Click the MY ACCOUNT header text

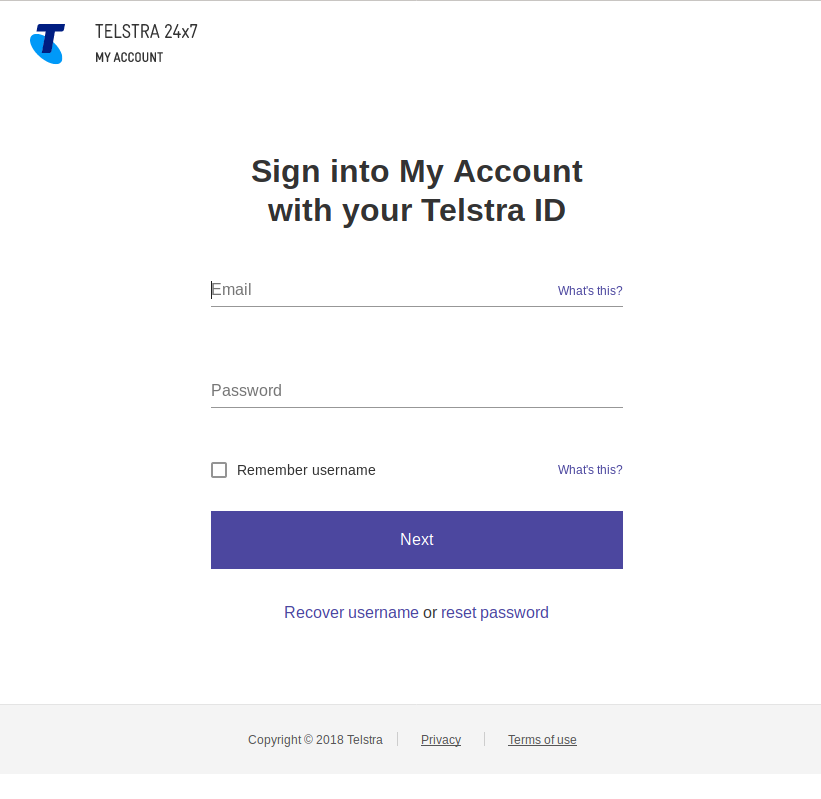tap(128, 57)
